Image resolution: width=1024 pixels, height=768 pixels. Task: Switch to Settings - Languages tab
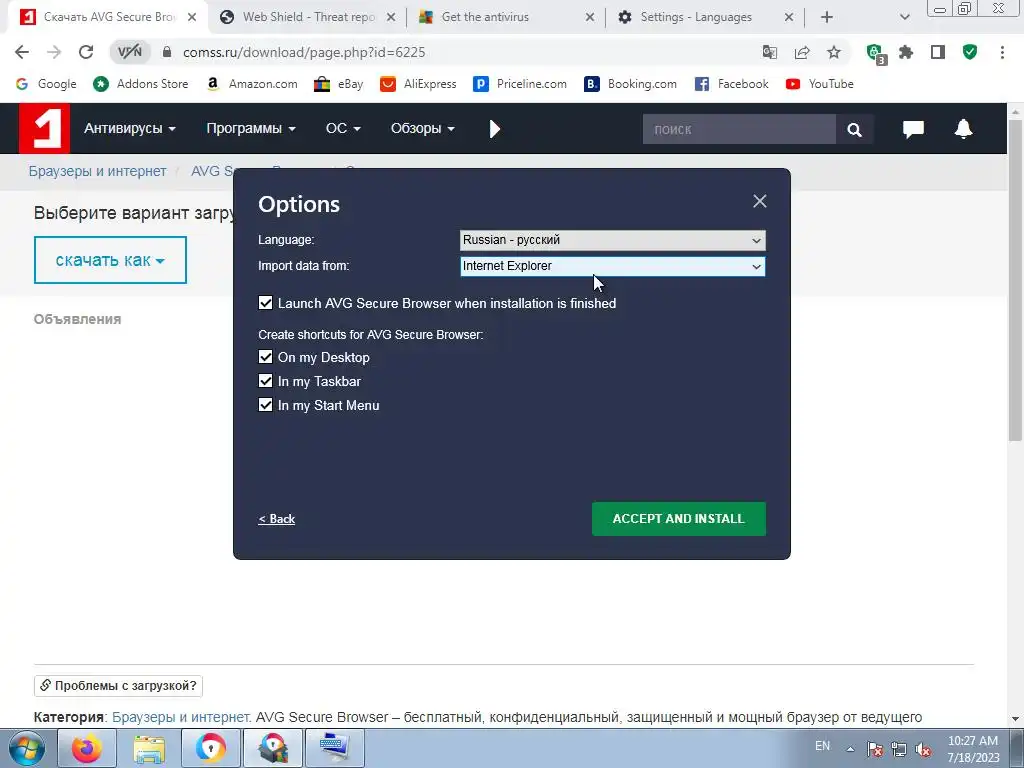click(705, 17)
